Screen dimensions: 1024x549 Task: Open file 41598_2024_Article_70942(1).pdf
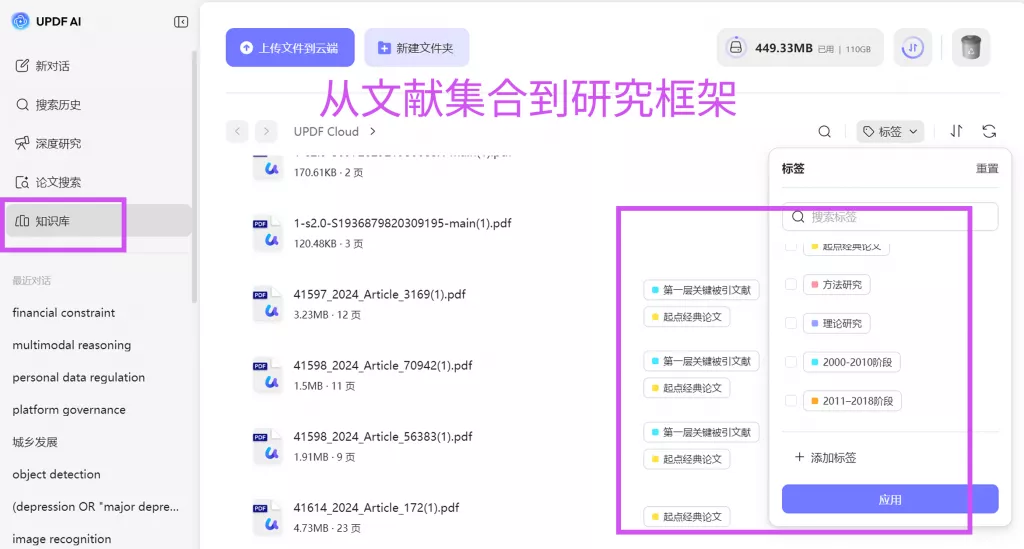tap(383, 366)
